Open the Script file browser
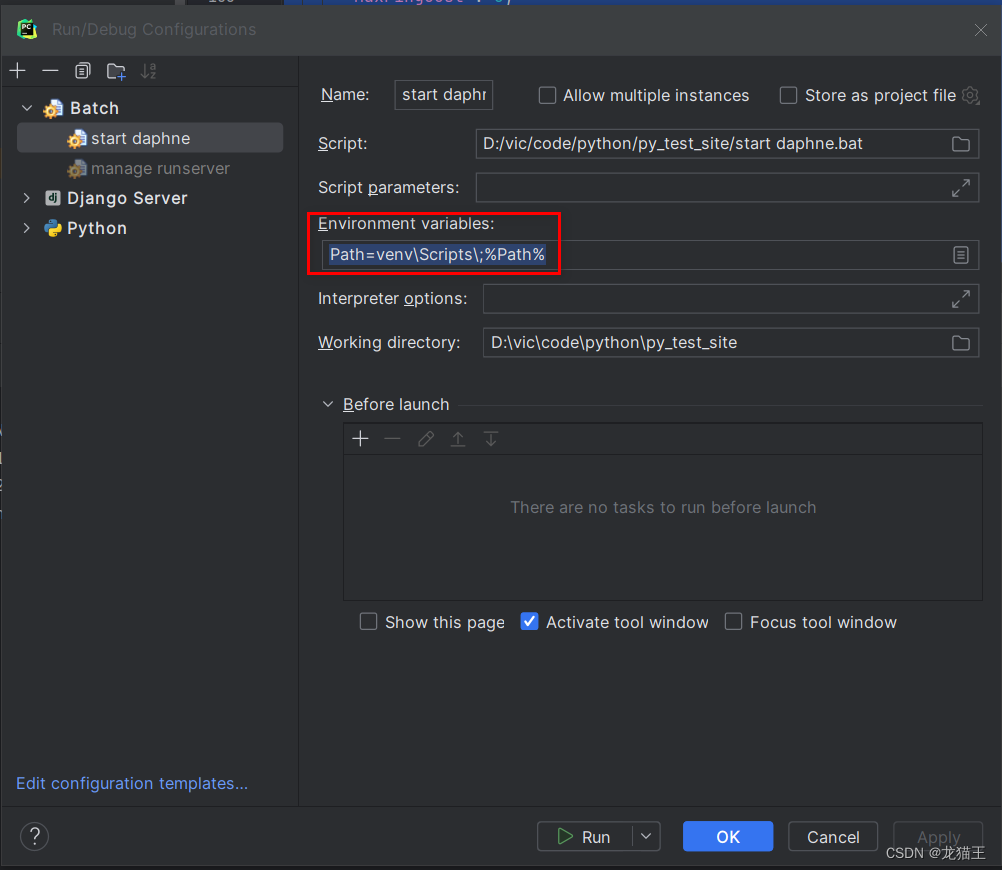This screenshot has width=1002, height=870. [x=960, y=143]
